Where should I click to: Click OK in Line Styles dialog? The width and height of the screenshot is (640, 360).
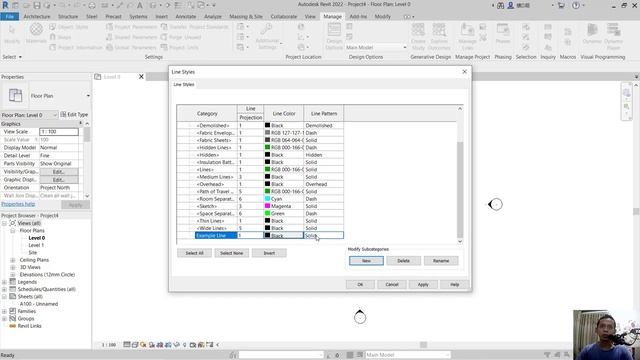click(x=360, y=284)
